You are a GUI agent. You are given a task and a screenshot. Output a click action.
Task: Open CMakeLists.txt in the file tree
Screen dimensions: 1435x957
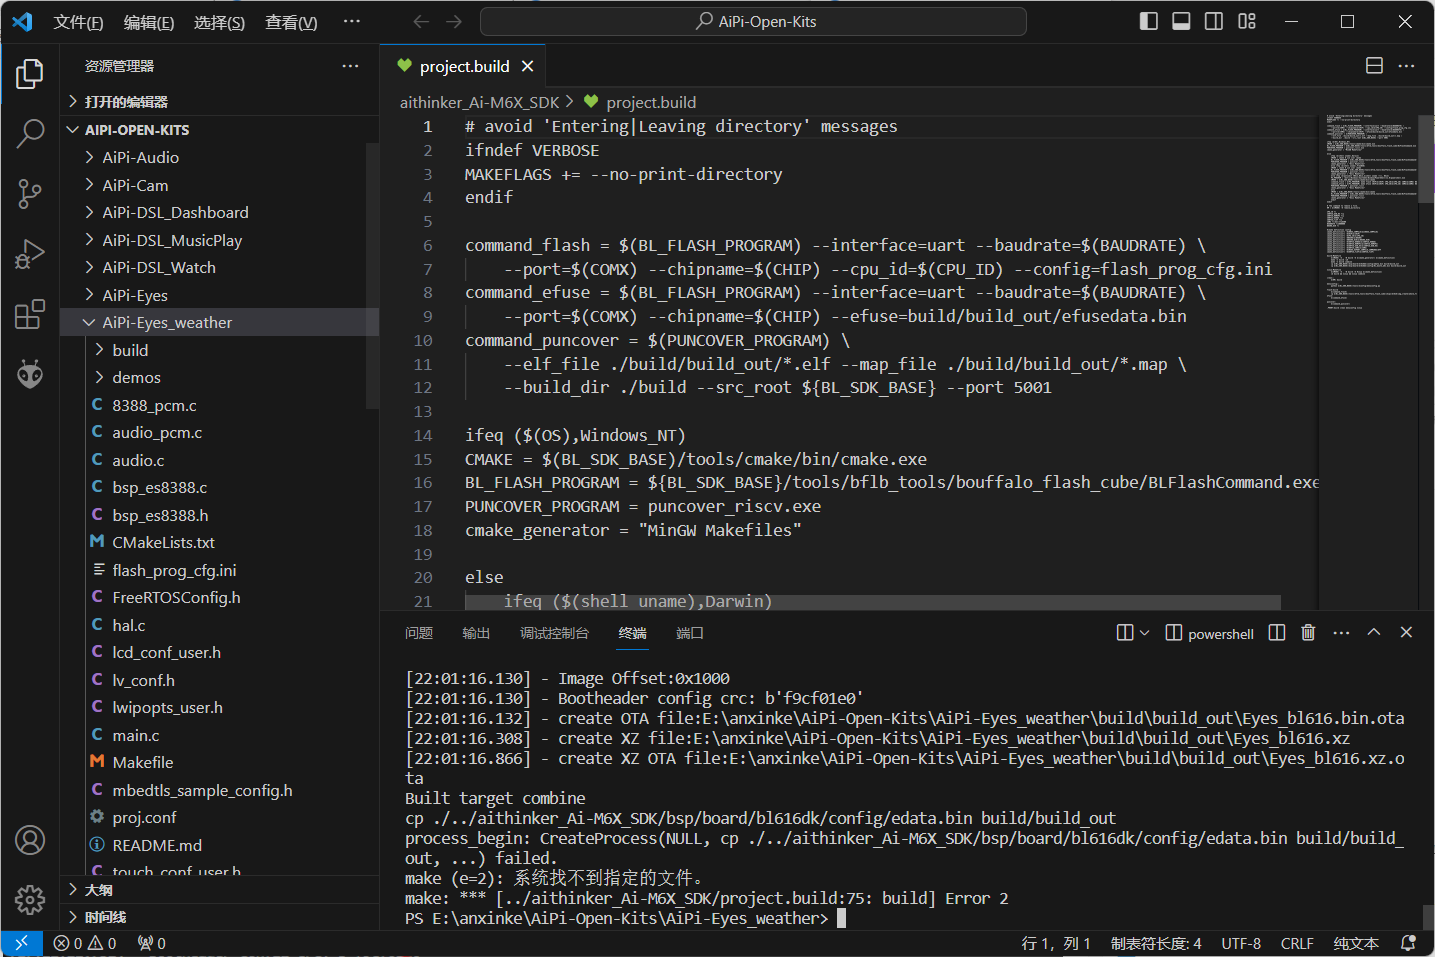[x=219, y=542]
